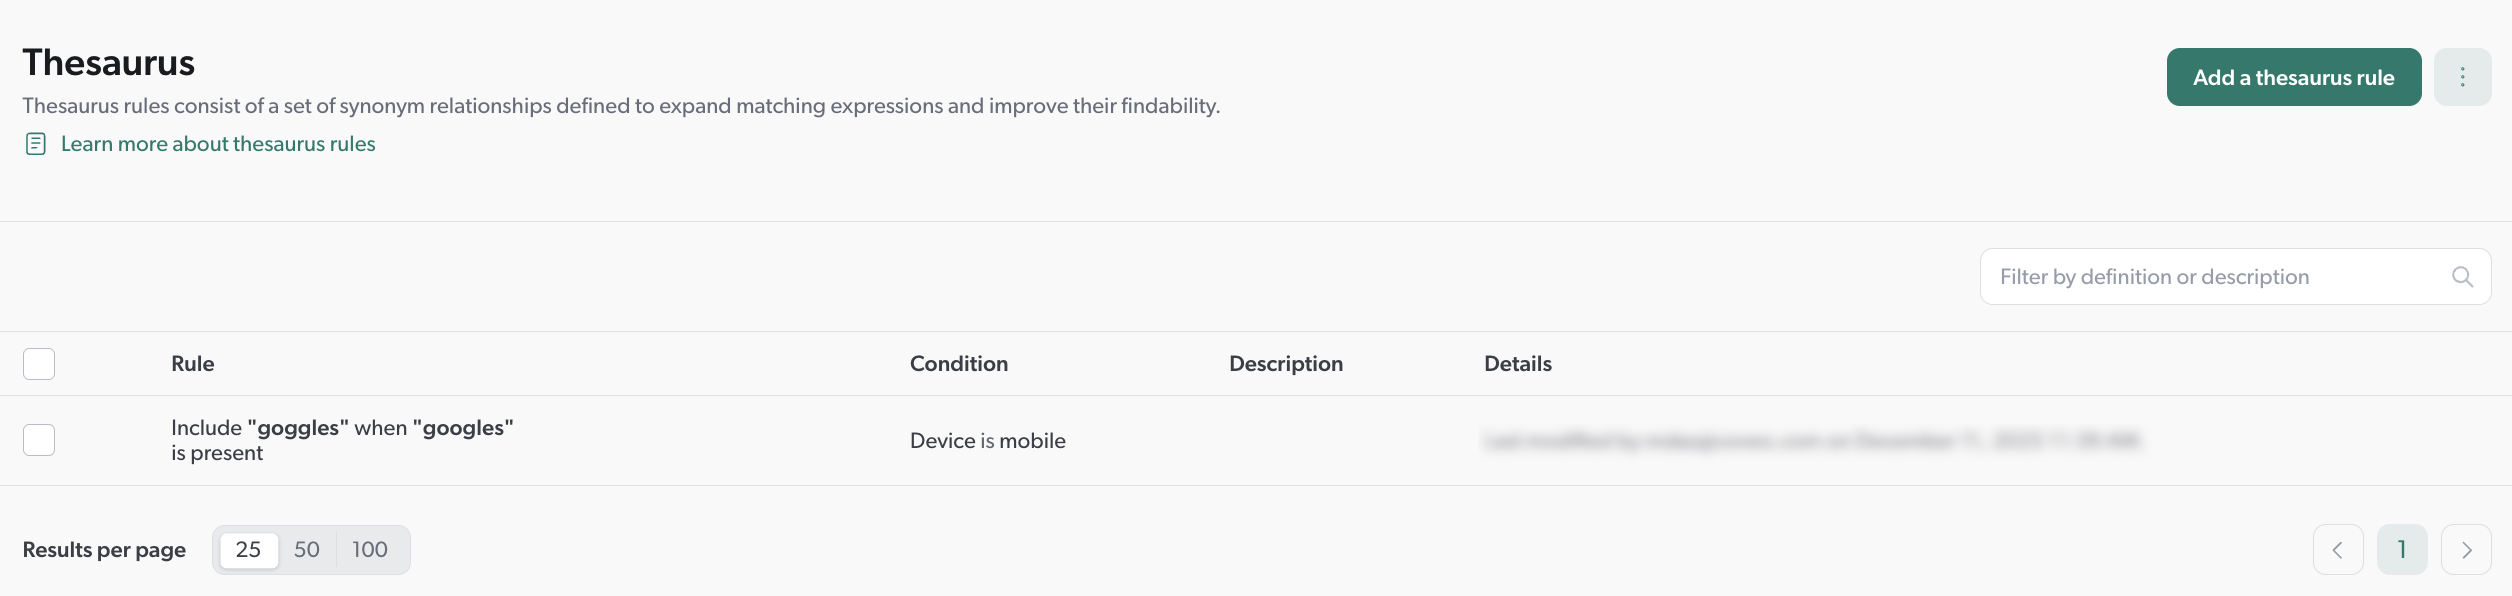Viewport: 2512px width, 596px height.
Task: Select 100 results per page
Action: 369,549
